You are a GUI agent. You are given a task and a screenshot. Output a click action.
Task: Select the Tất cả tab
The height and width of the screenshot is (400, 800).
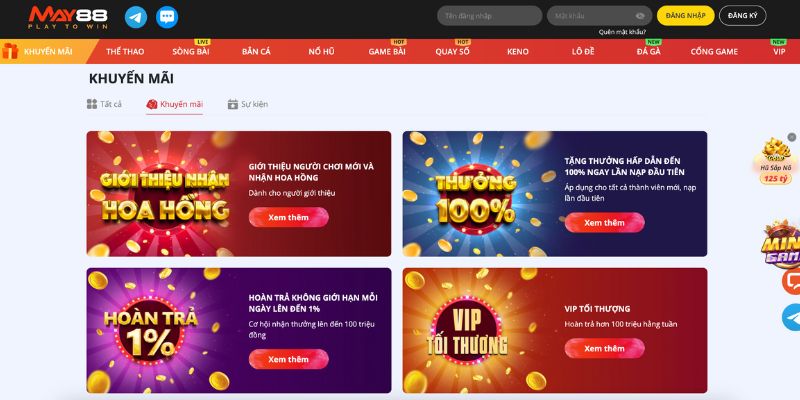coord(104,104)
